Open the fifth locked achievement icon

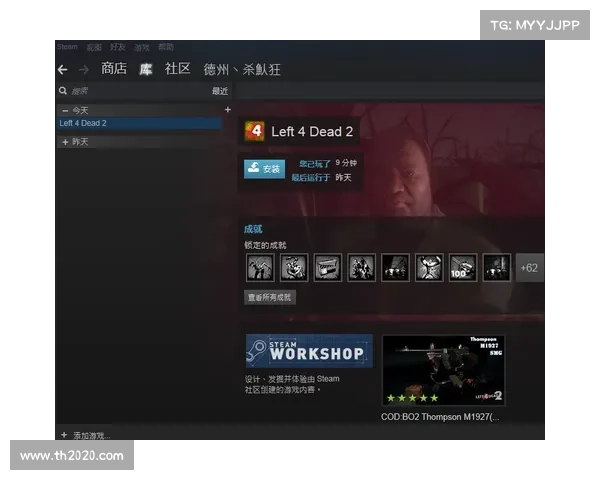tap(395, 268)
